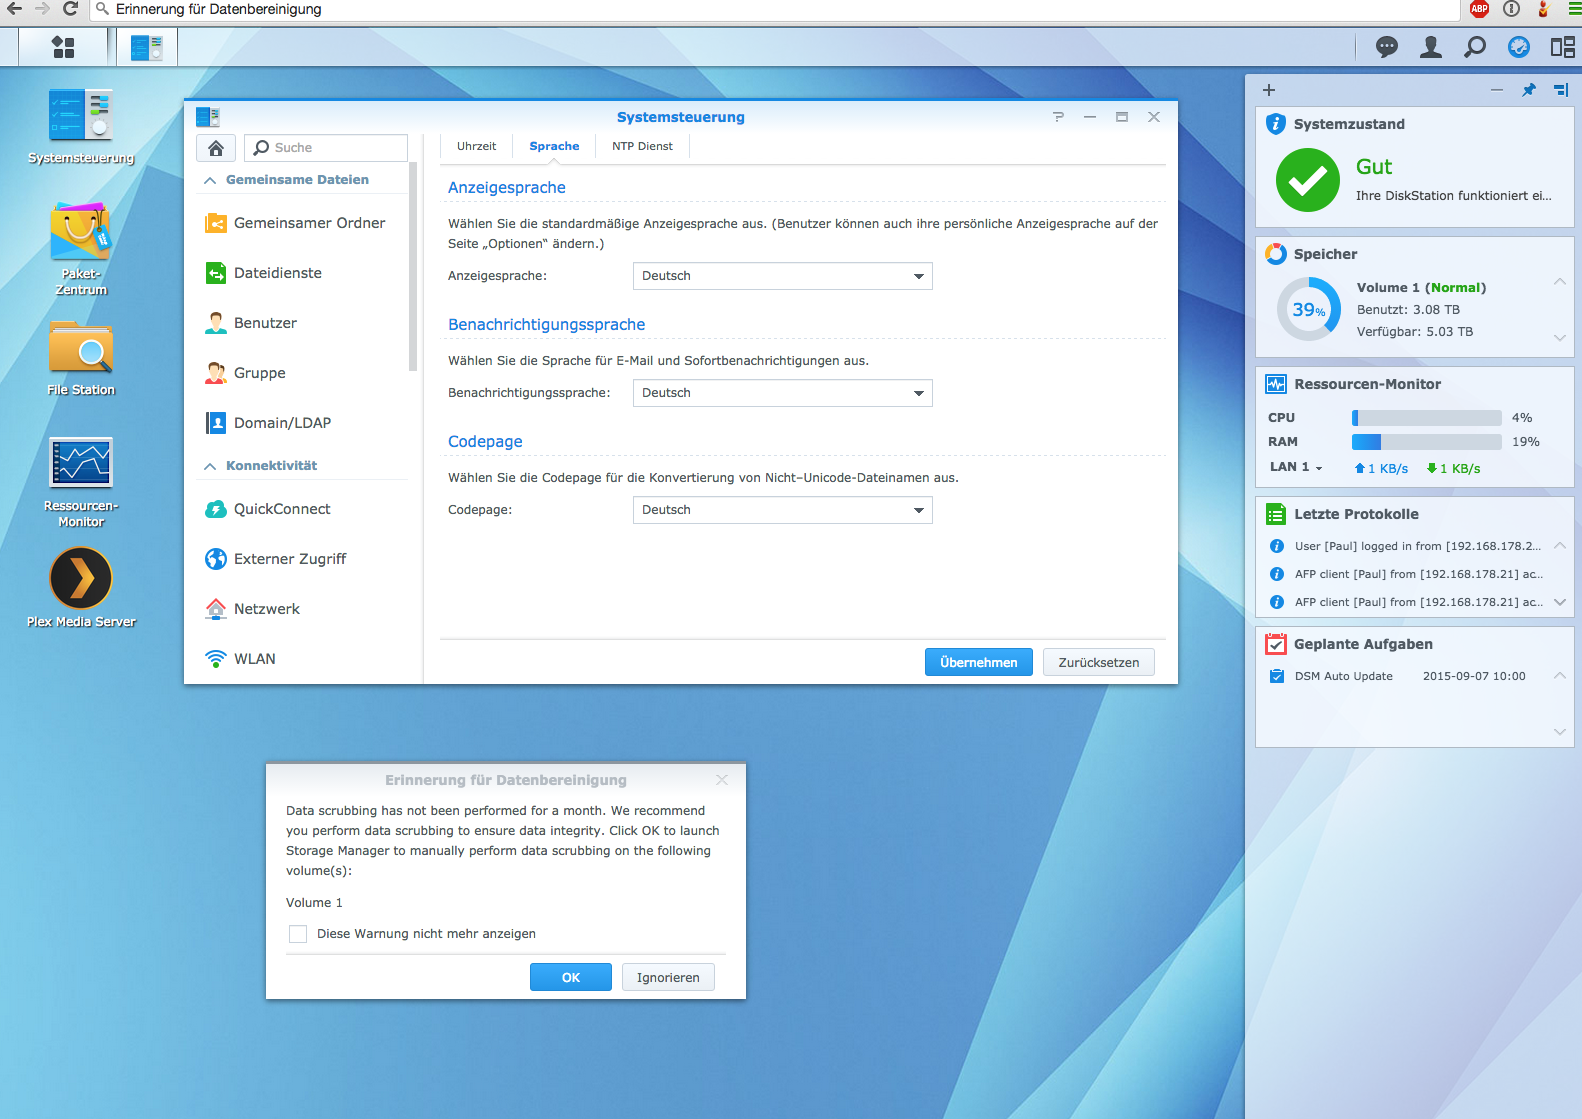Click the main menu grid icon
Viewport: 1582px width, 1119px height.
63,47
